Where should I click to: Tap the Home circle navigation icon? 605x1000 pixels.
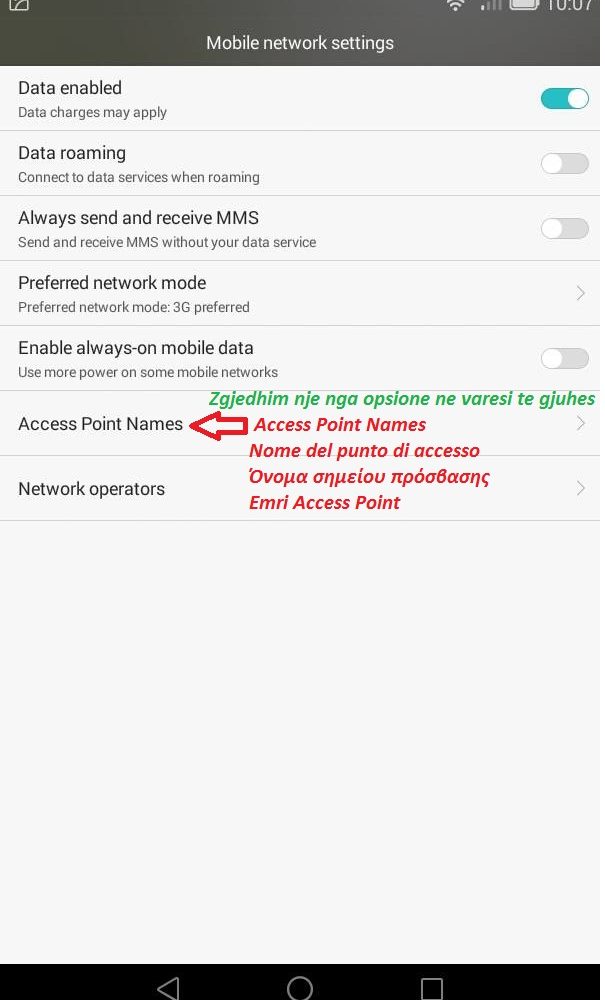(300, 987)
